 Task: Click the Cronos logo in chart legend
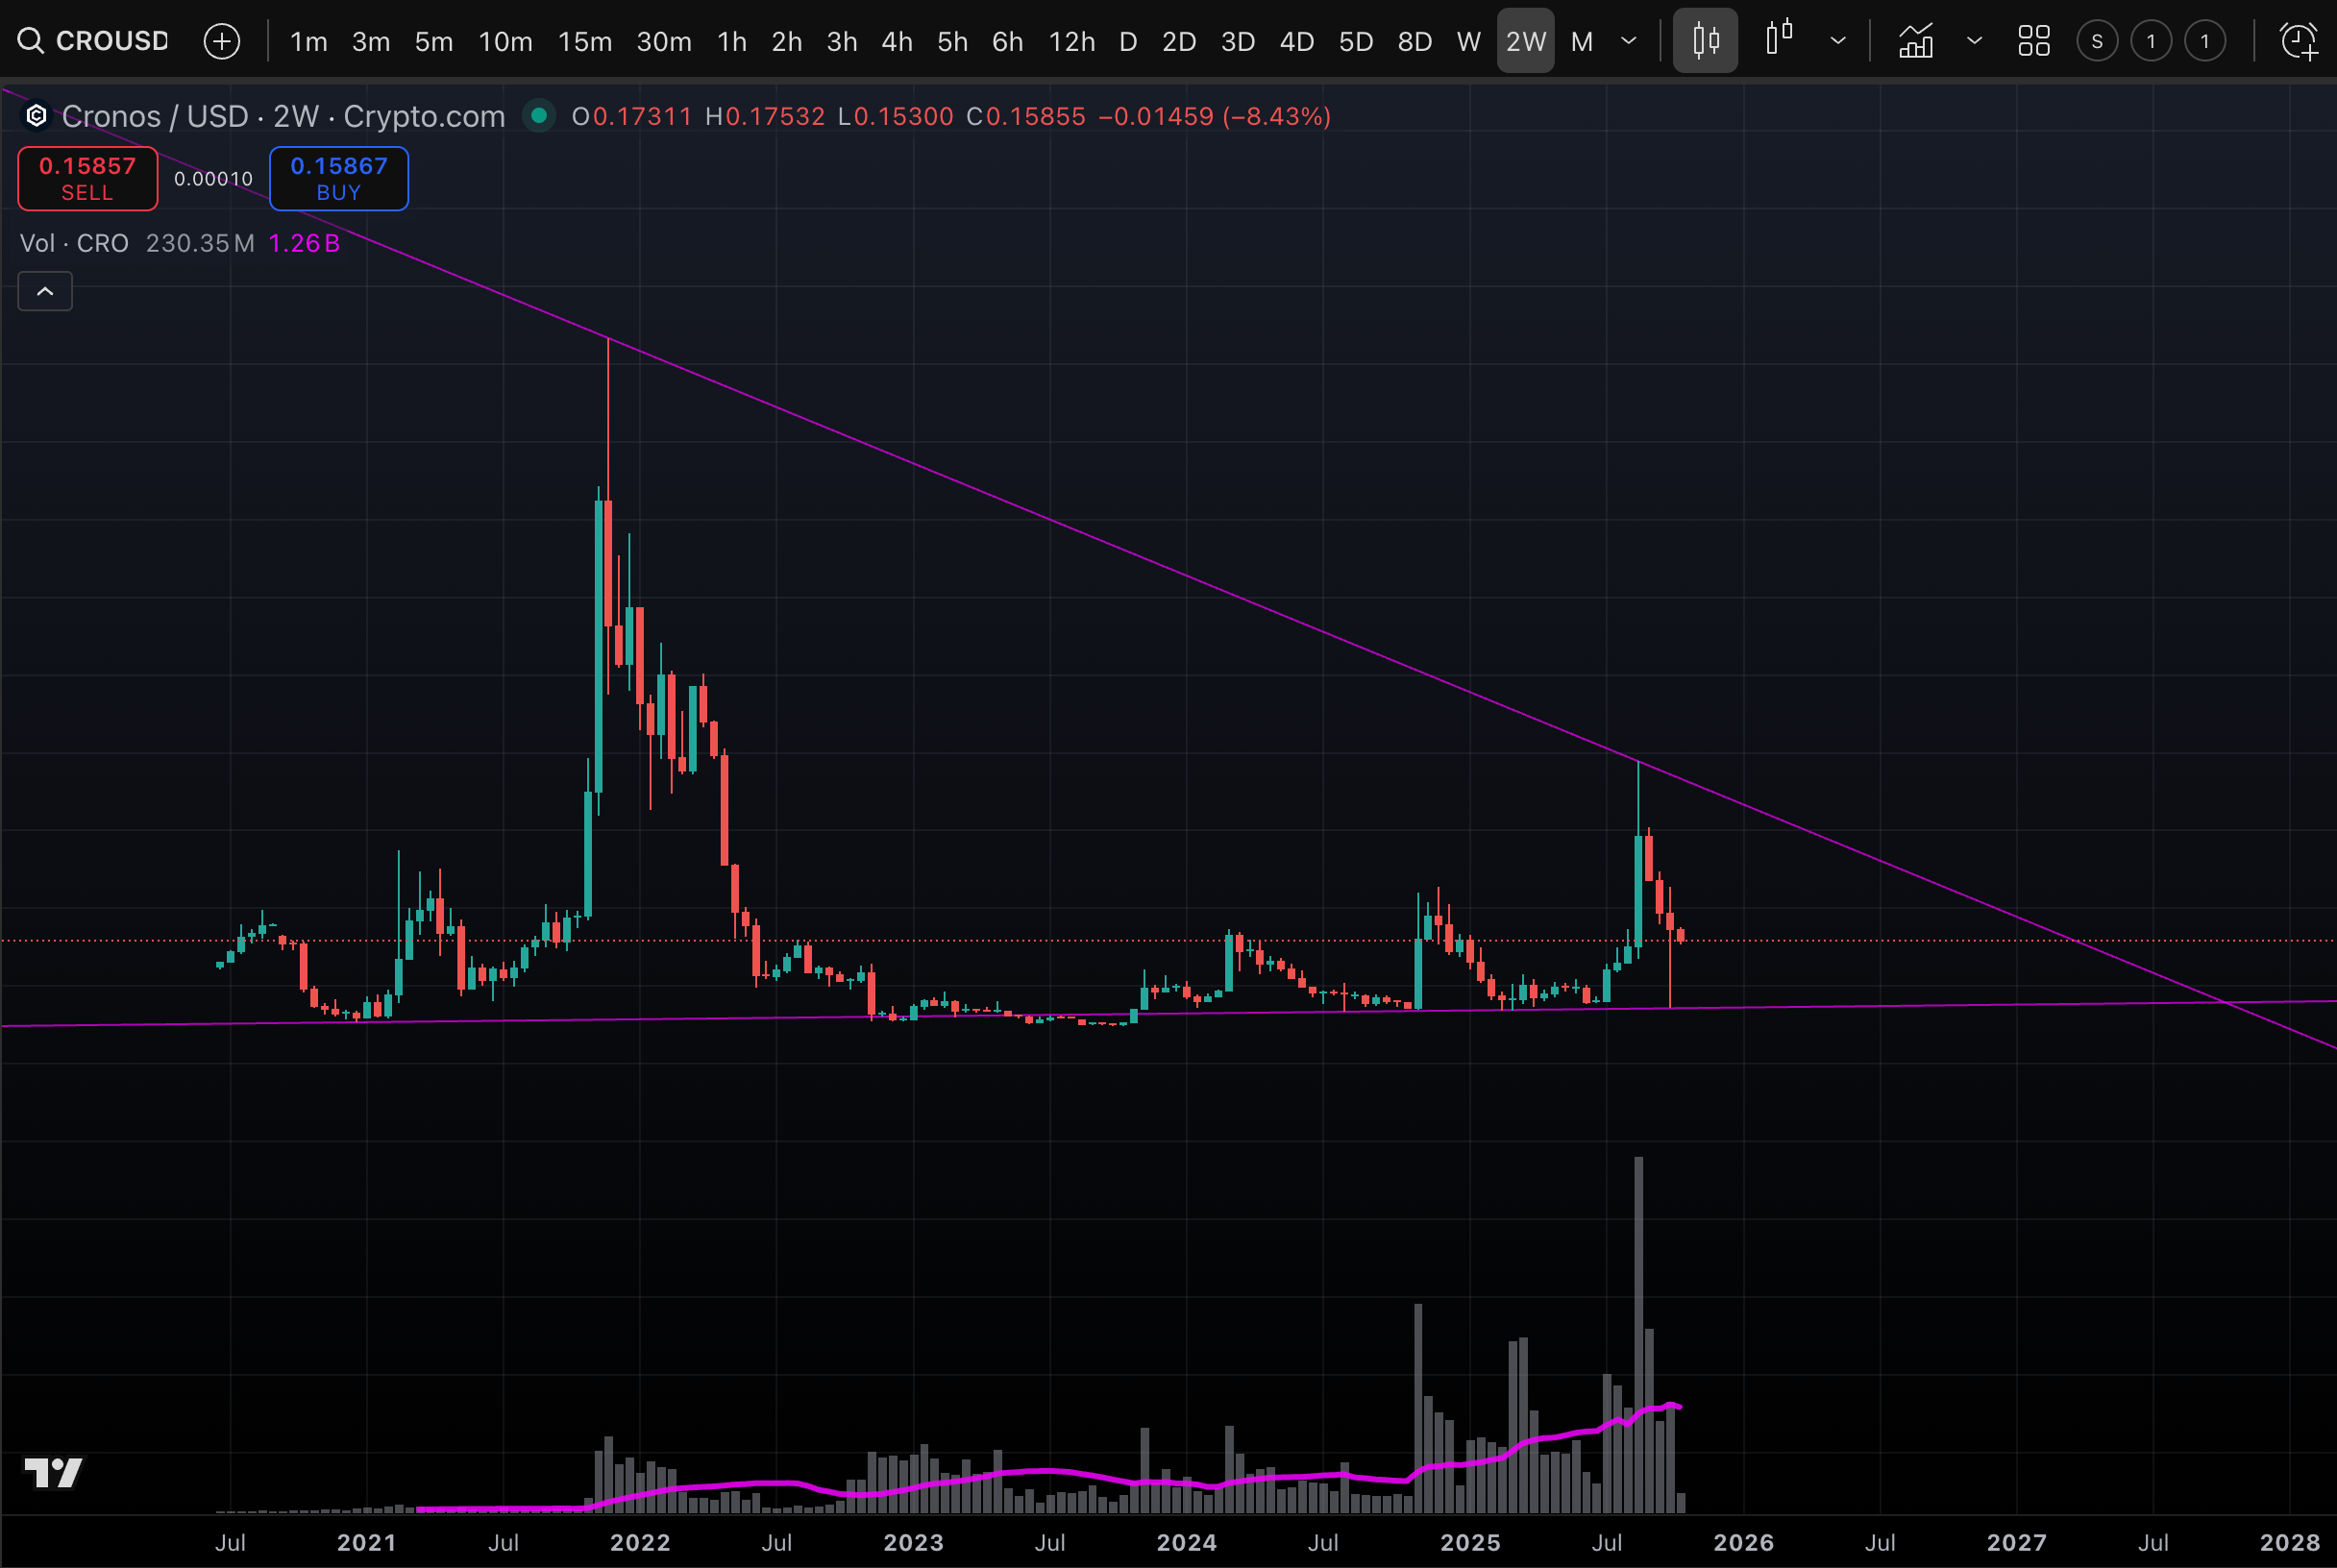pyautogui.click(x=36, y=116)
